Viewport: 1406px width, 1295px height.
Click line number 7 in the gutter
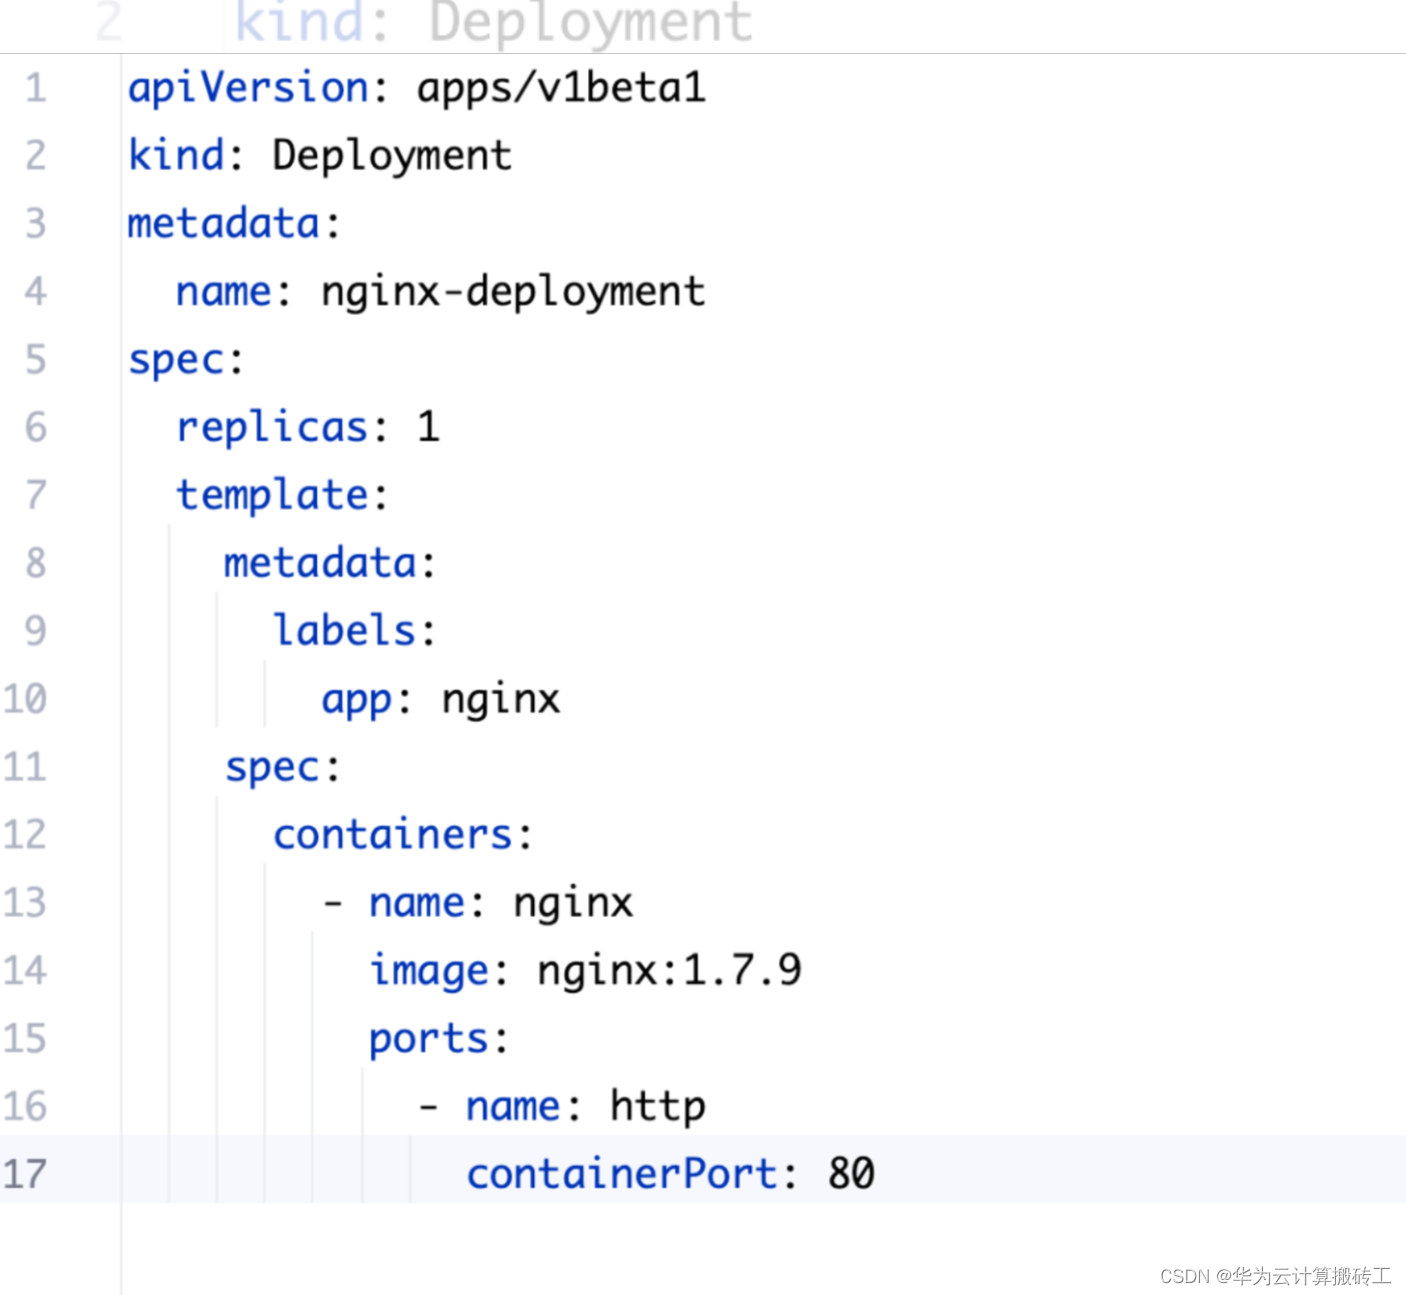pos(36,495)
